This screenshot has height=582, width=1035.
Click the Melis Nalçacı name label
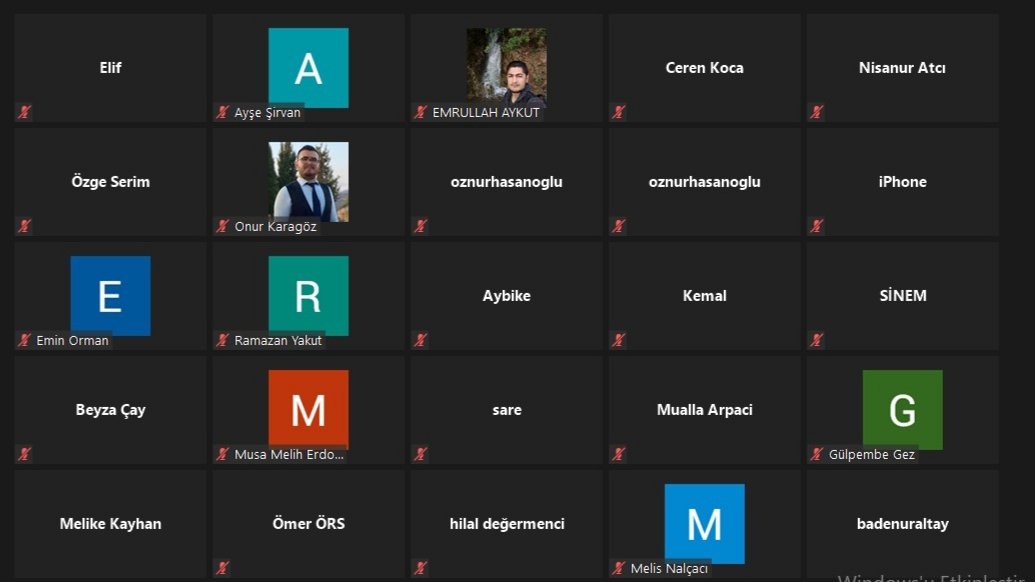pos(669,569)
